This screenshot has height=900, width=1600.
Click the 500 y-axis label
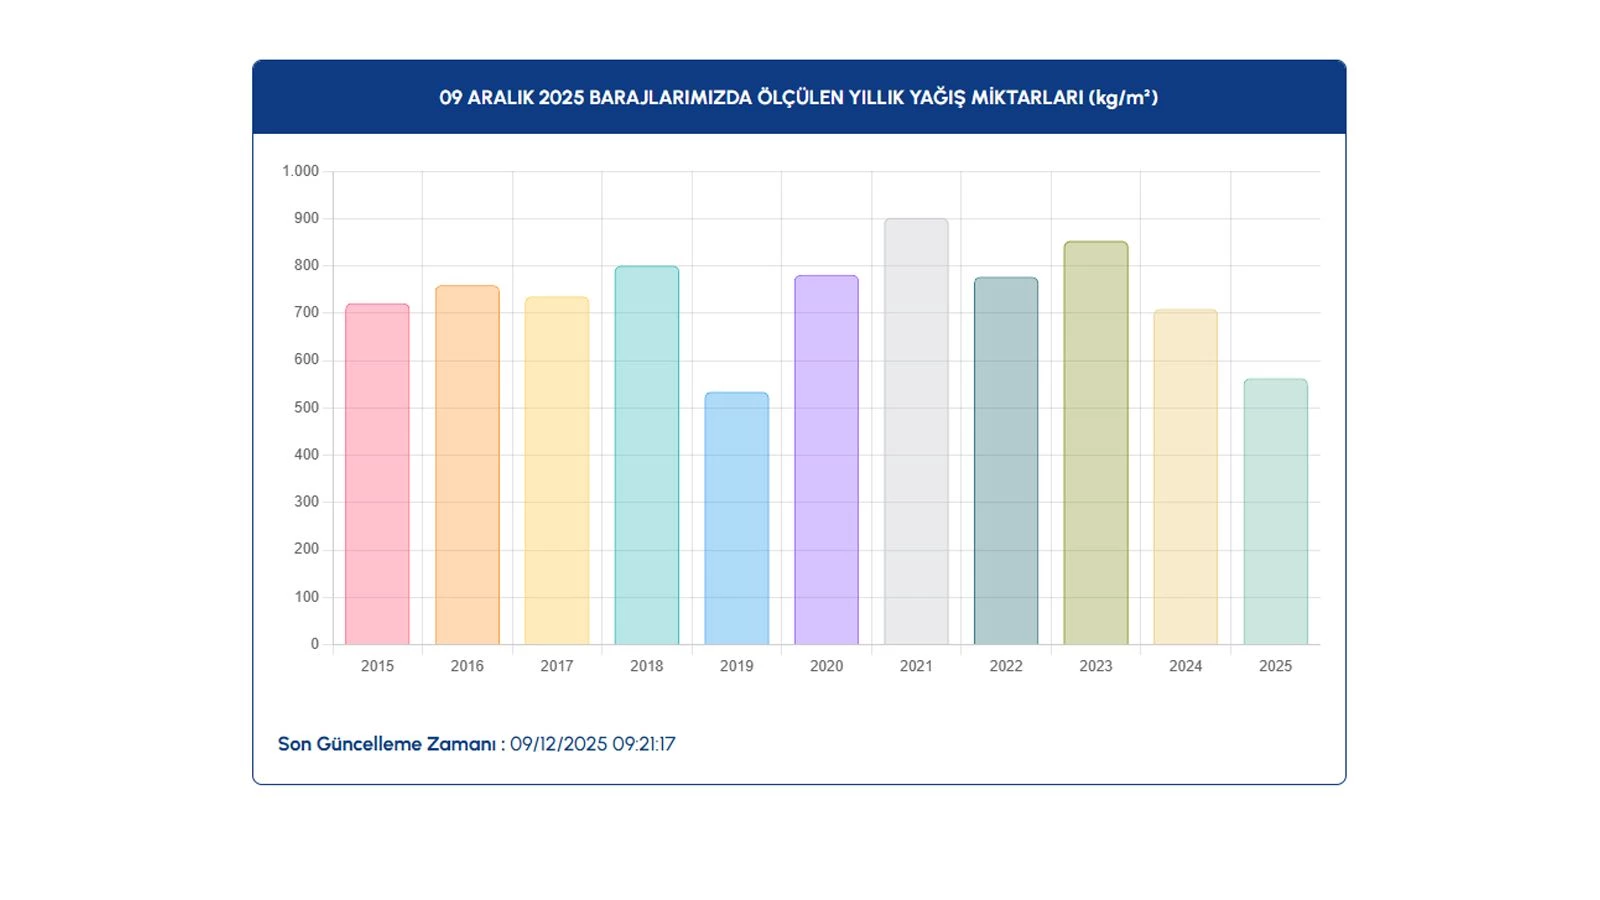tap(306, 407)
